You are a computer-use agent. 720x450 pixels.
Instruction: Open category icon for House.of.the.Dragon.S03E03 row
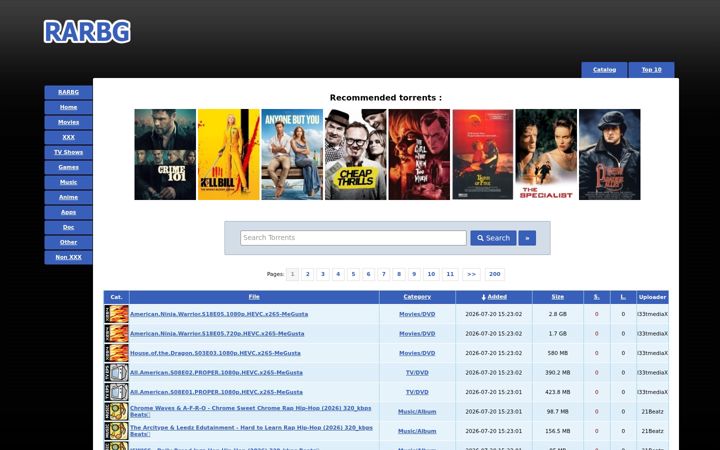[117, 353]
